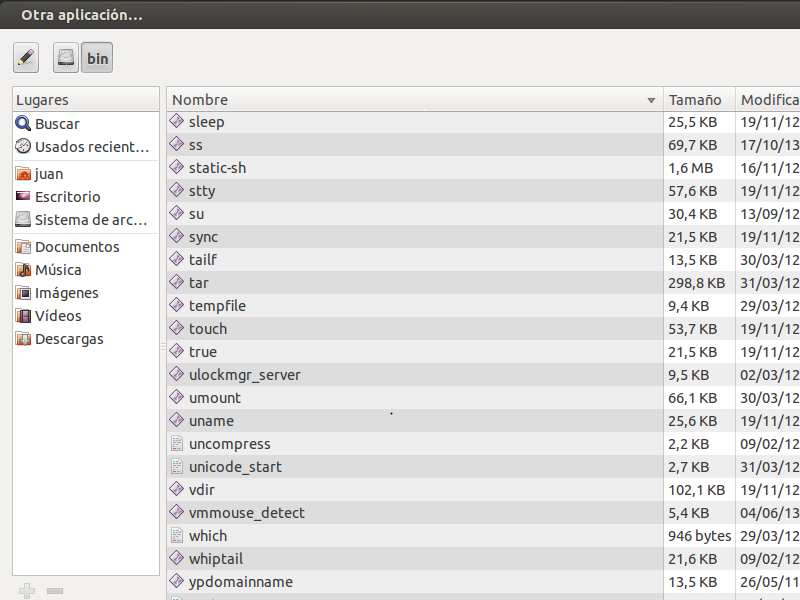Go to the Descargas folder

[69, 339]
